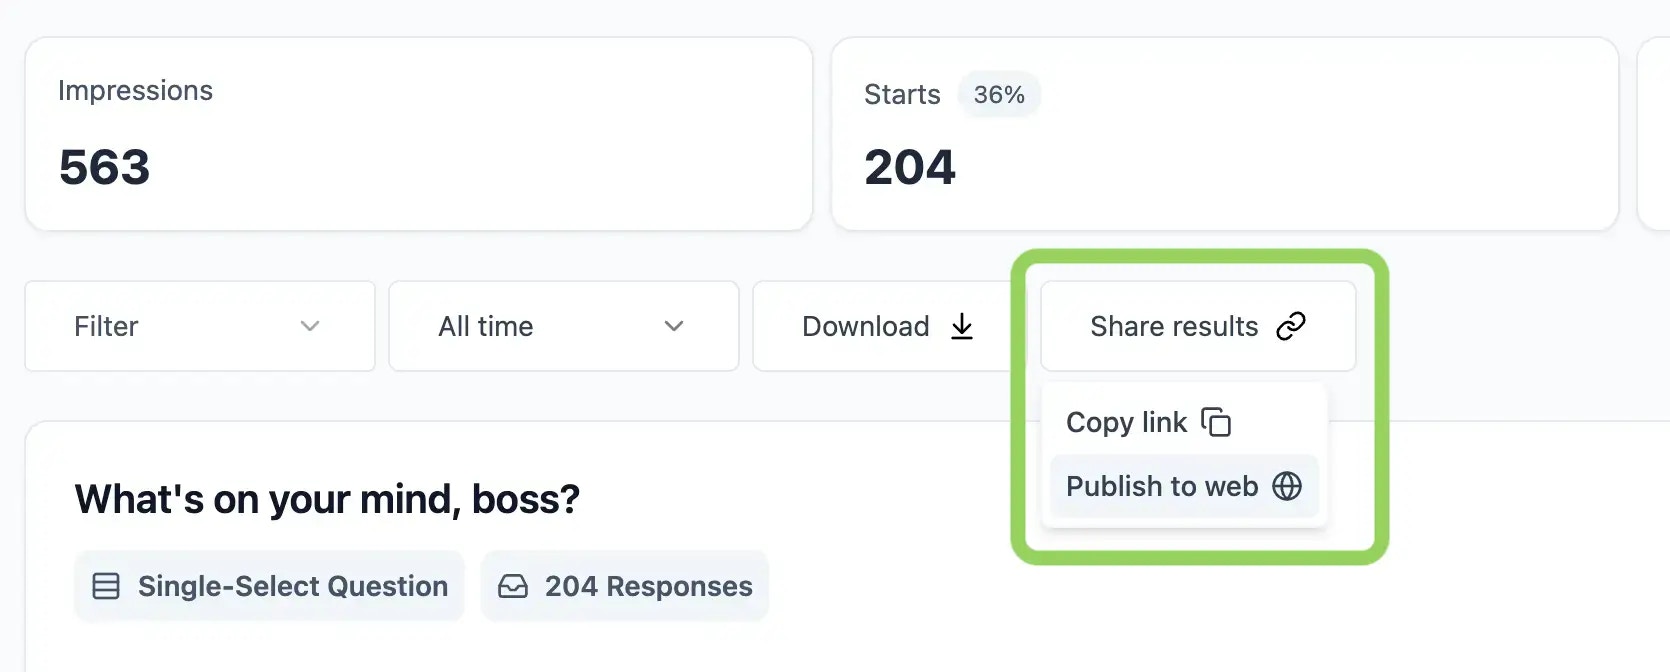This screenshot has width=1670, height=672.
Task: Click the Single-Select Question badge
Action: pos(268,586)
